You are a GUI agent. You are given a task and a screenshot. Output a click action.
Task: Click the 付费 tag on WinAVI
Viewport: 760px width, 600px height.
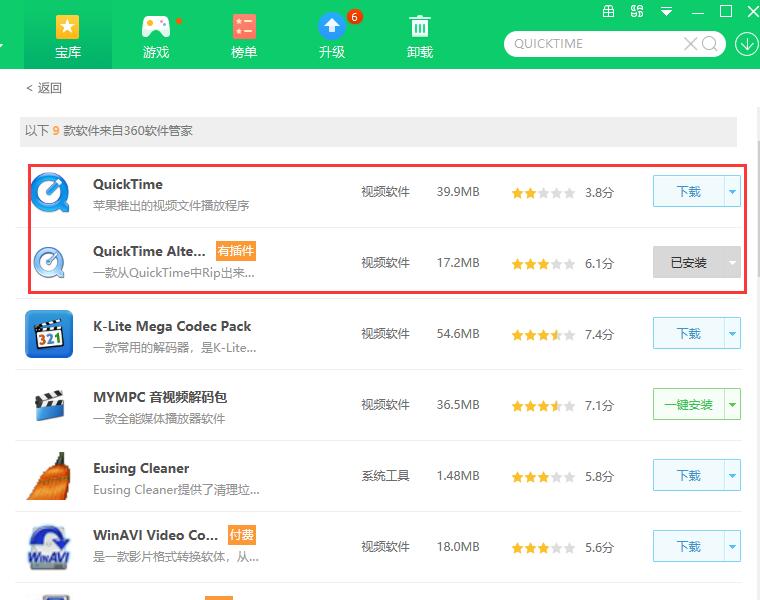pyautogui.click(x=242, y=535)
